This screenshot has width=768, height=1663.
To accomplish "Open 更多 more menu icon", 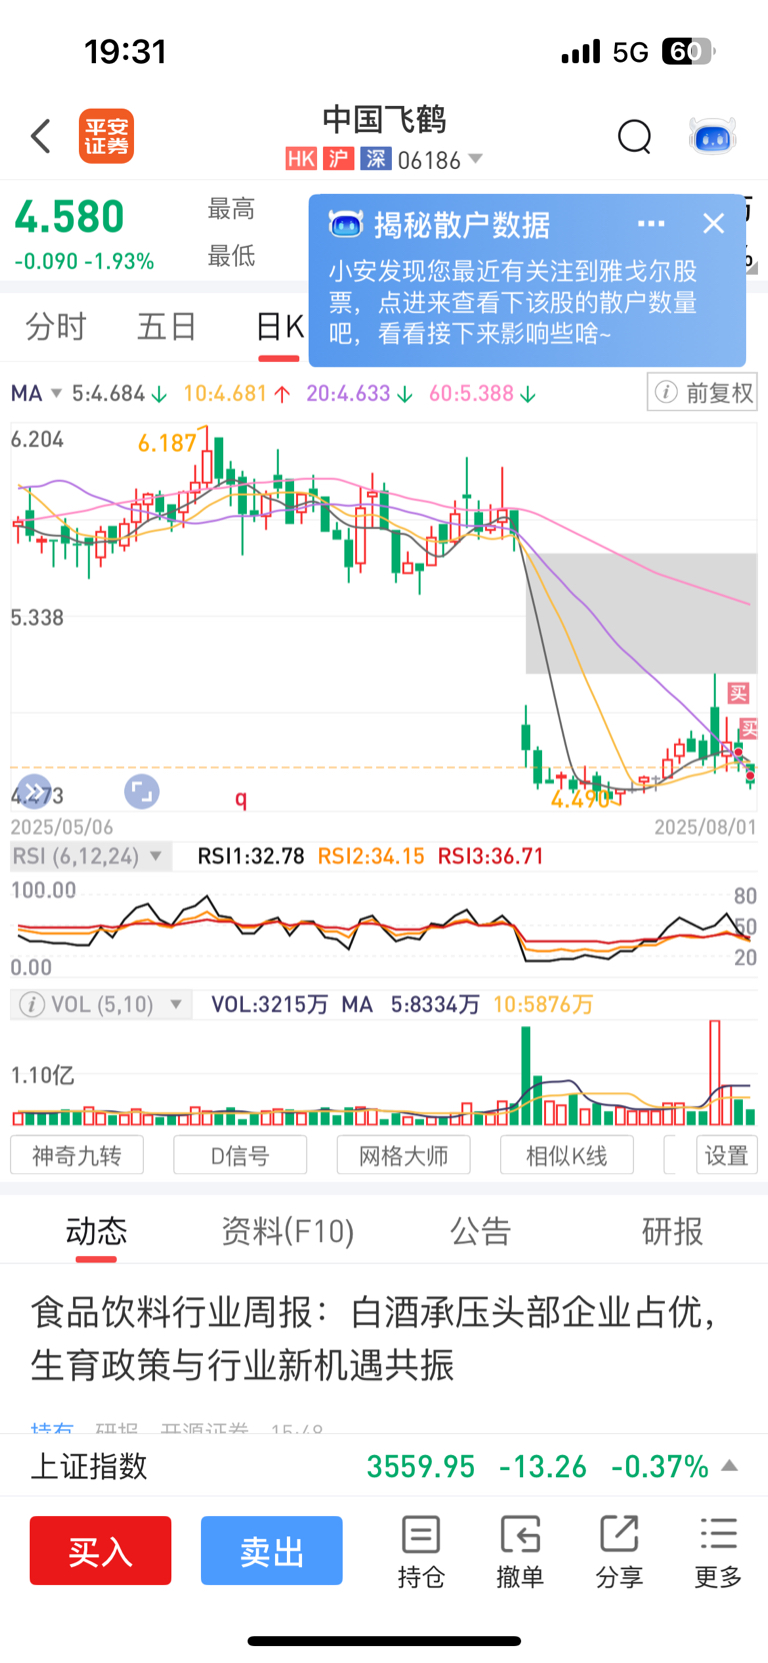I will [718, 1552].
